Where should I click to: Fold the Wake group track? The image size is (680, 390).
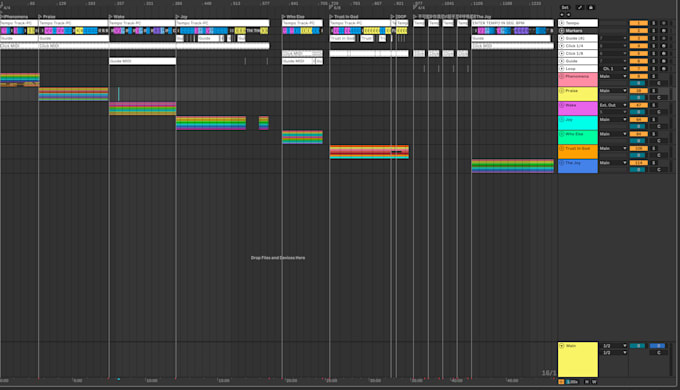(x=562, y=105)
